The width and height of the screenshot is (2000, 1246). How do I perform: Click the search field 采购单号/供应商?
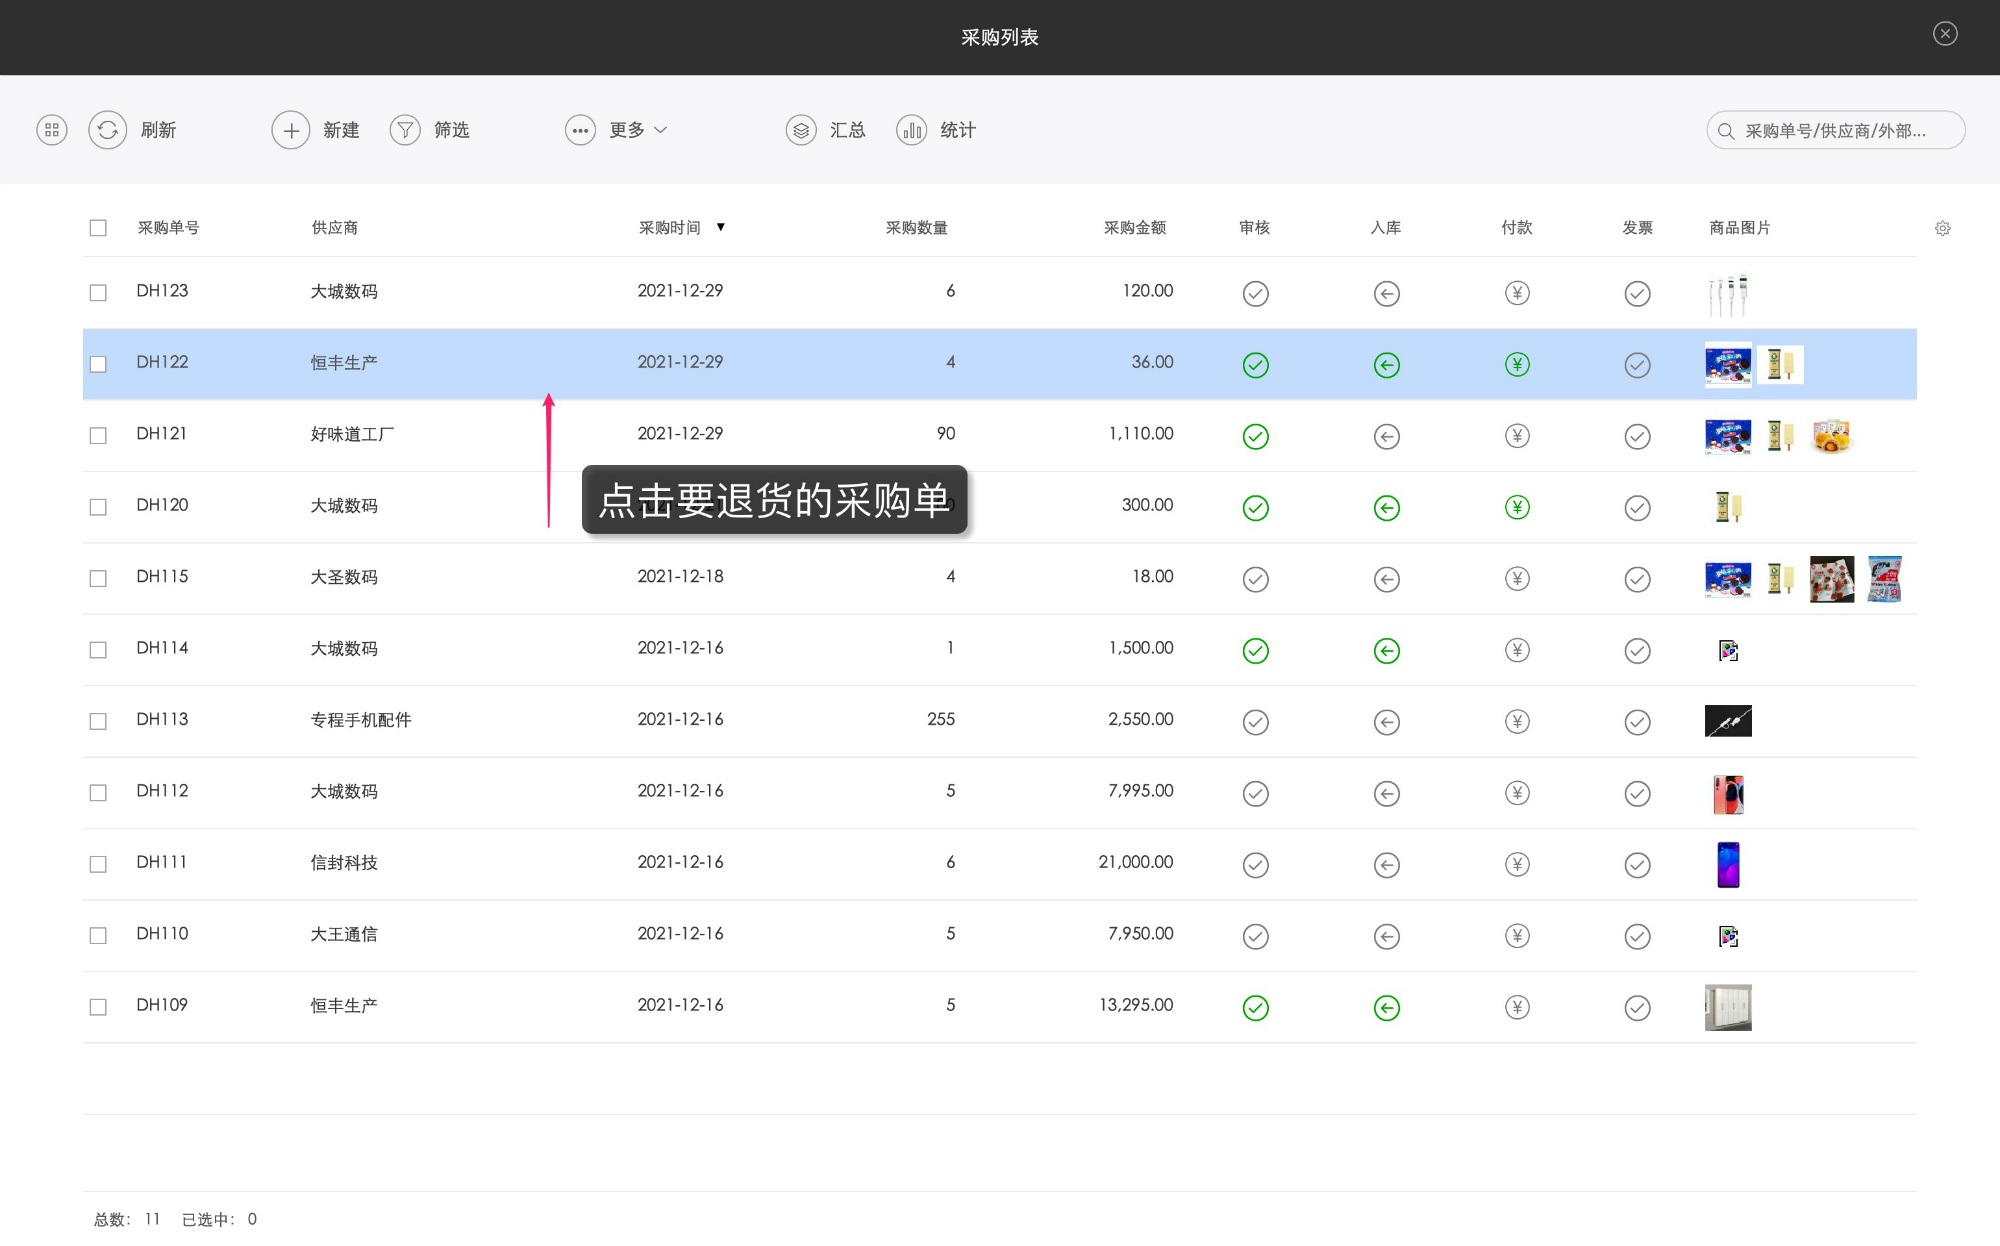tap(1836, 130)
